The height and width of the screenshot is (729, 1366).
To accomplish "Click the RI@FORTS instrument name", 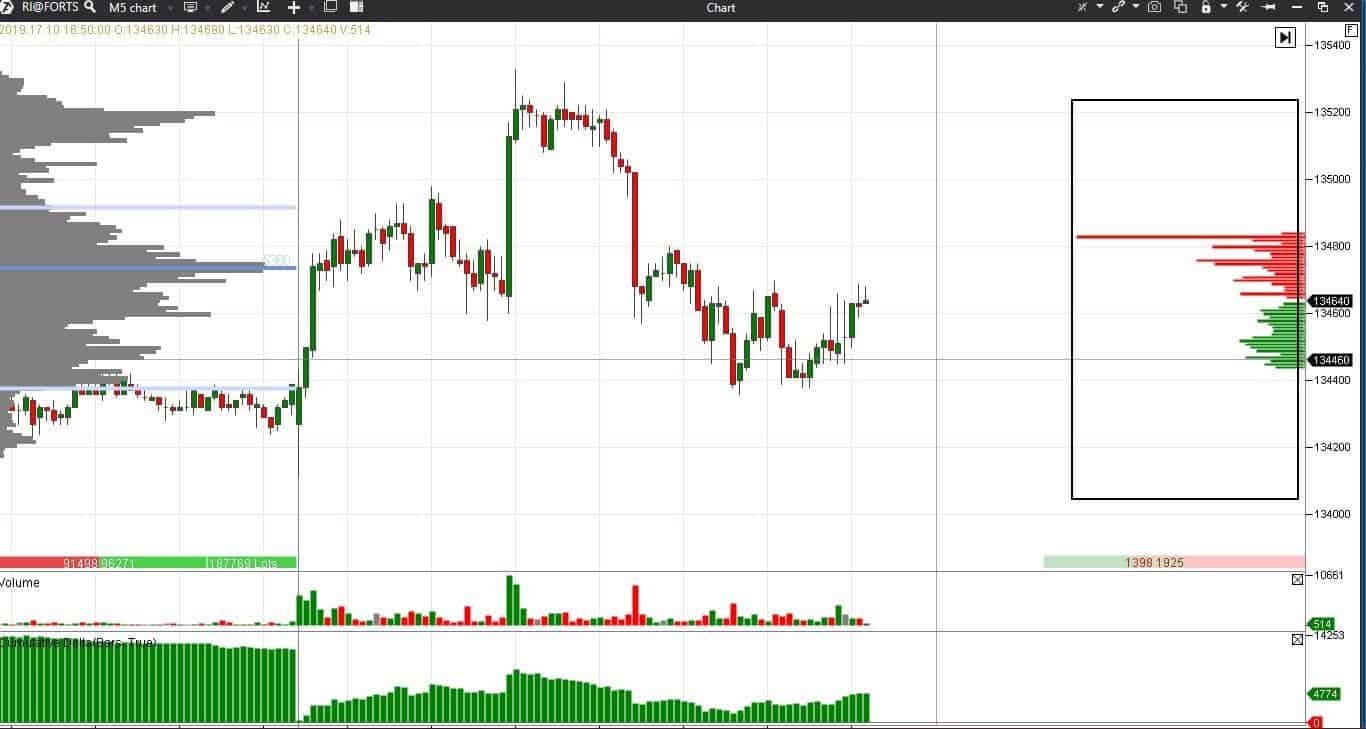I will coord(48,8).
